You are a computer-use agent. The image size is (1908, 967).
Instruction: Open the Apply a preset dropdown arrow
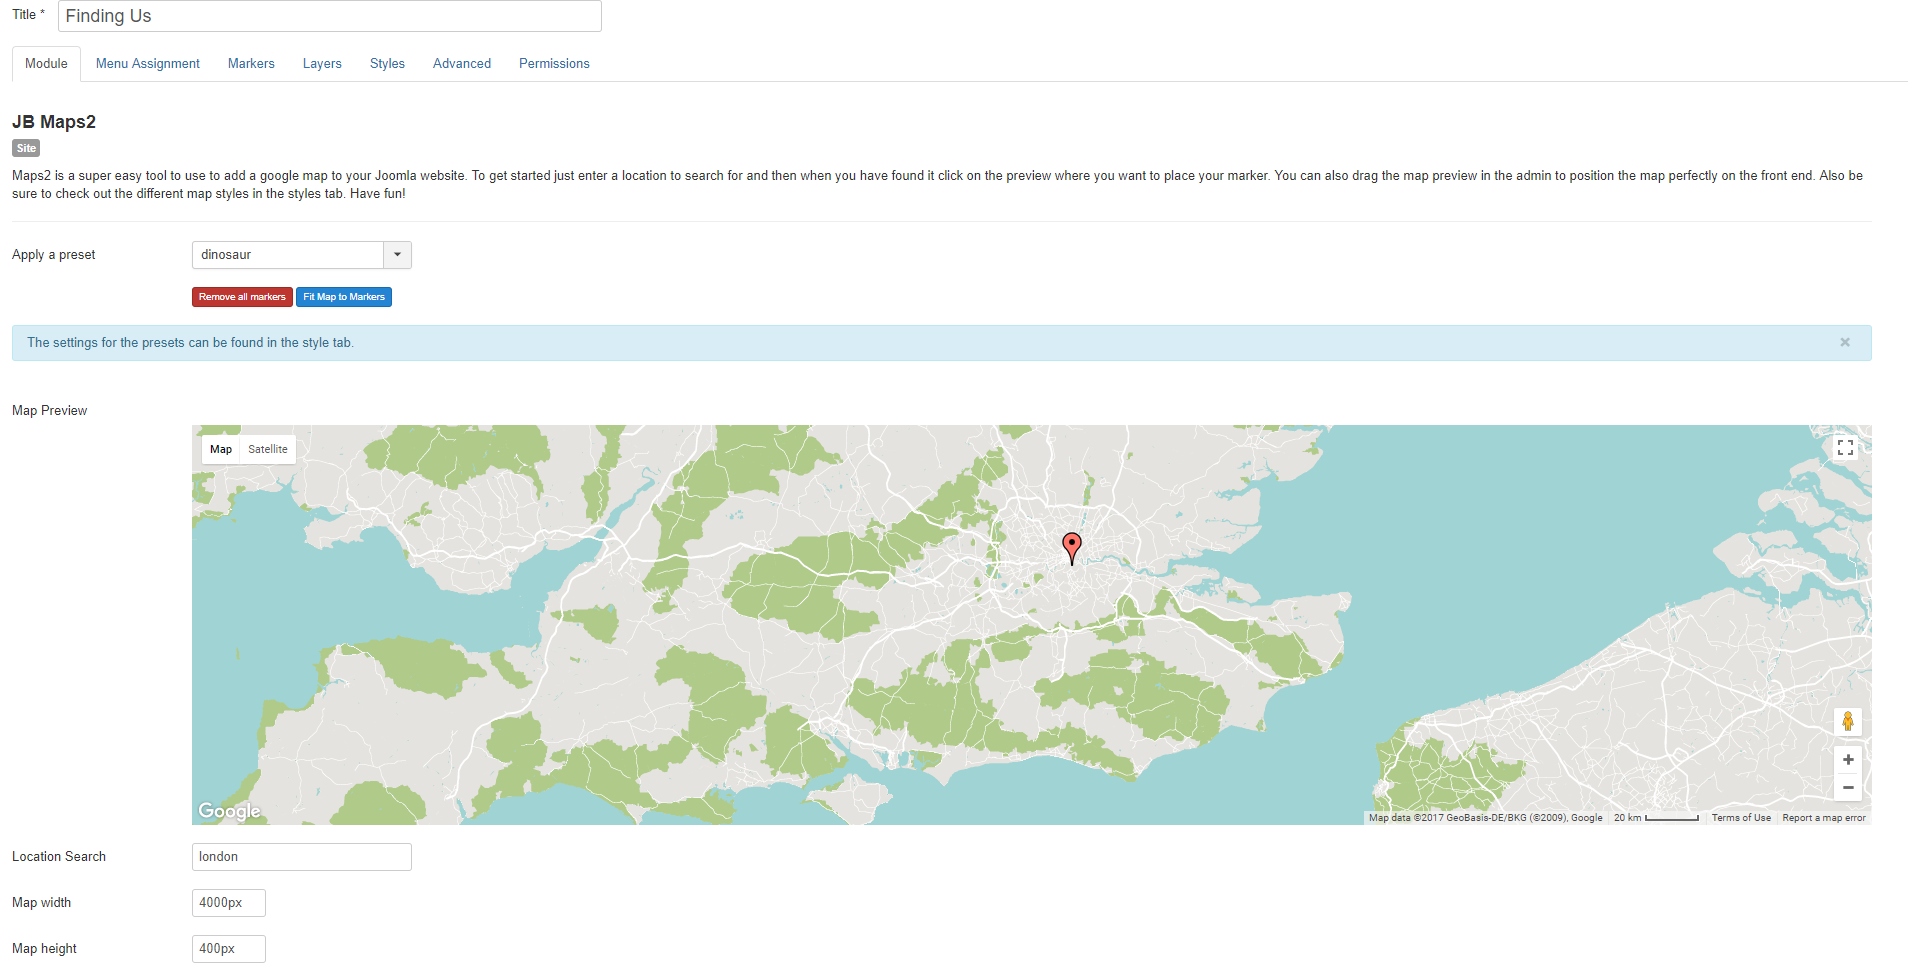coord(397,255)
